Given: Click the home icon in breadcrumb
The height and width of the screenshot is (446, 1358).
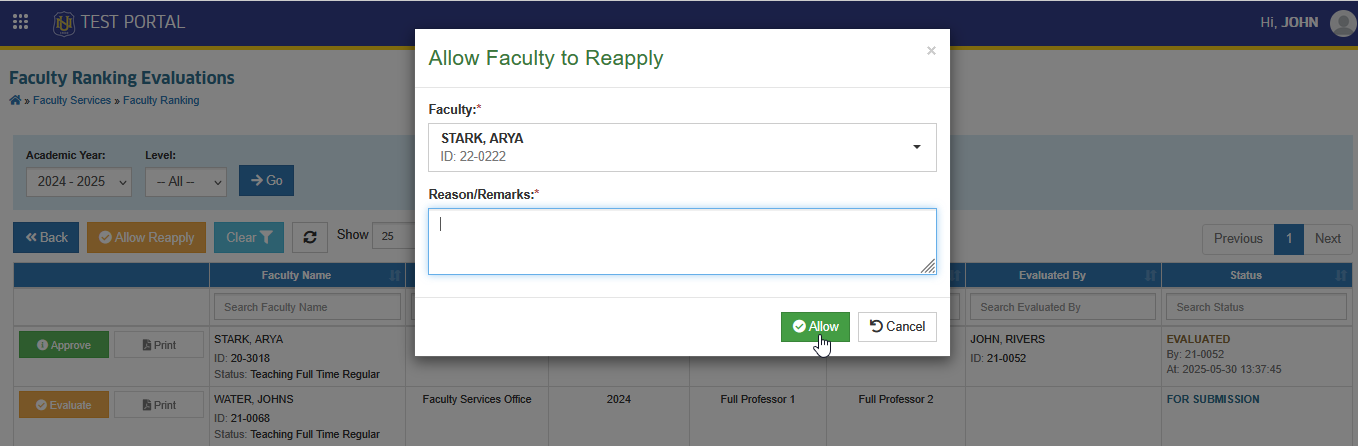Looking at the screenshot, I should 15,100.
